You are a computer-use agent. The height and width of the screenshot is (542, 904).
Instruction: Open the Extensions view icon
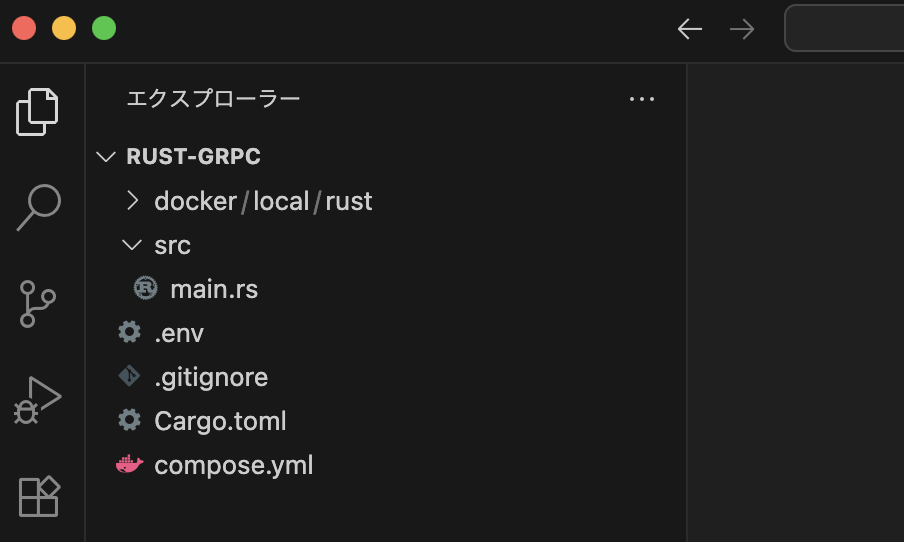coord(39,496)
